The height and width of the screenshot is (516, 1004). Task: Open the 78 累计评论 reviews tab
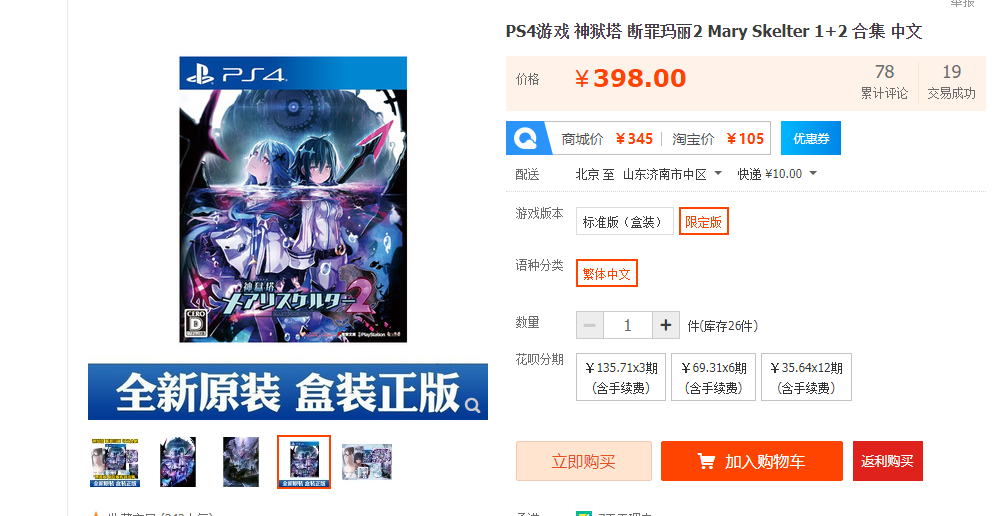pyautogui.click(x=884, y=81)
